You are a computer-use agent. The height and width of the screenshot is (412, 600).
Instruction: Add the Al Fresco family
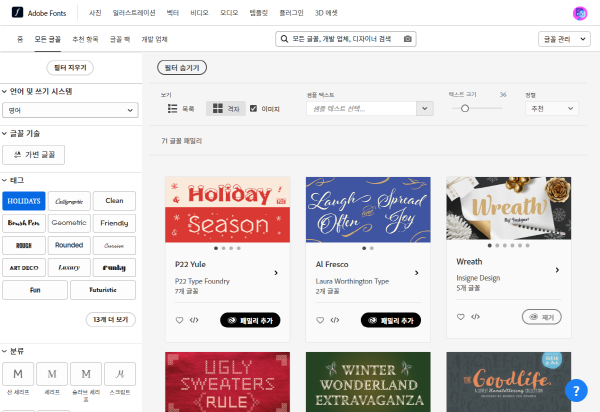[x=391, y=320]
